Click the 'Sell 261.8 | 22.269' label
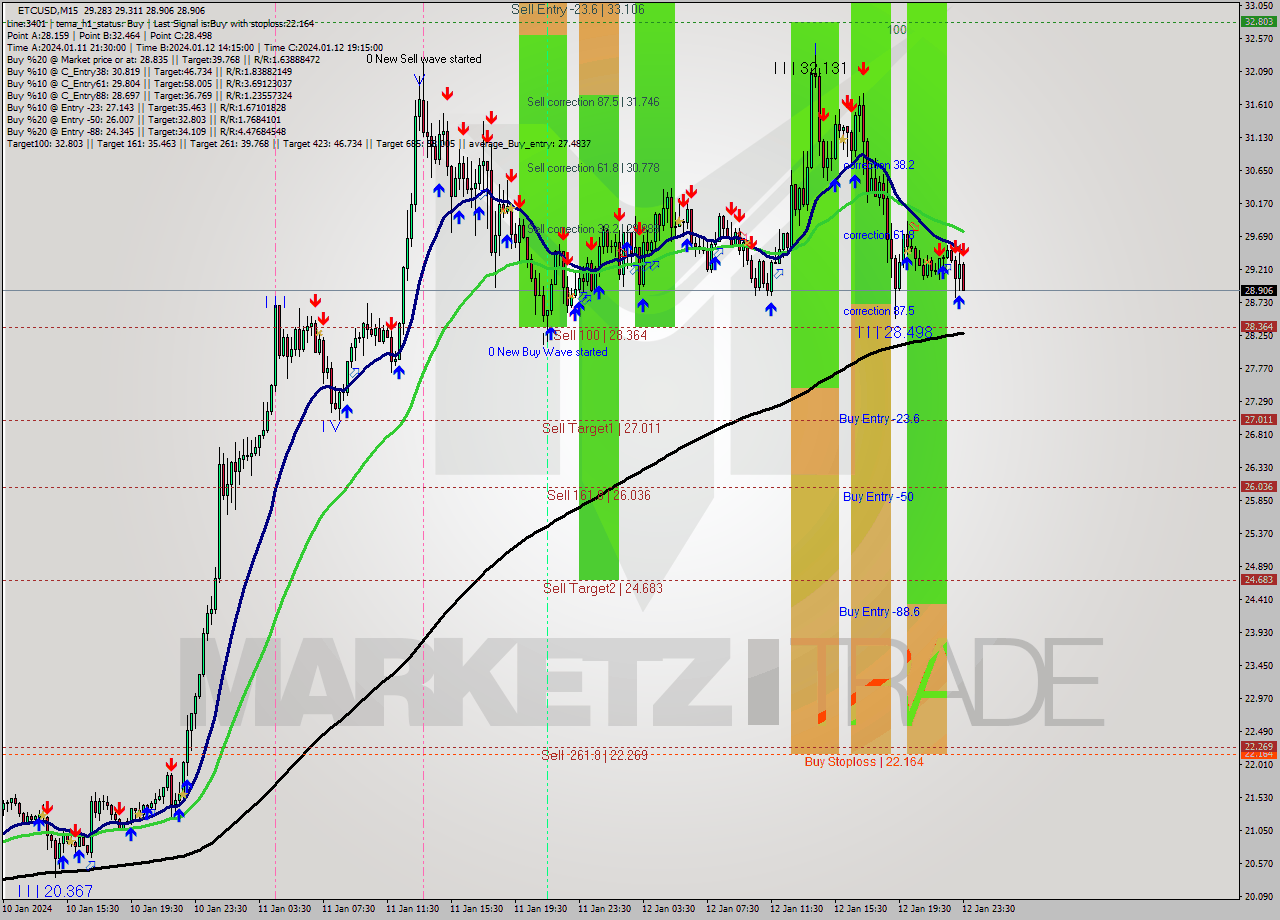Screen dimensions: 1280x920 [595, 755]
